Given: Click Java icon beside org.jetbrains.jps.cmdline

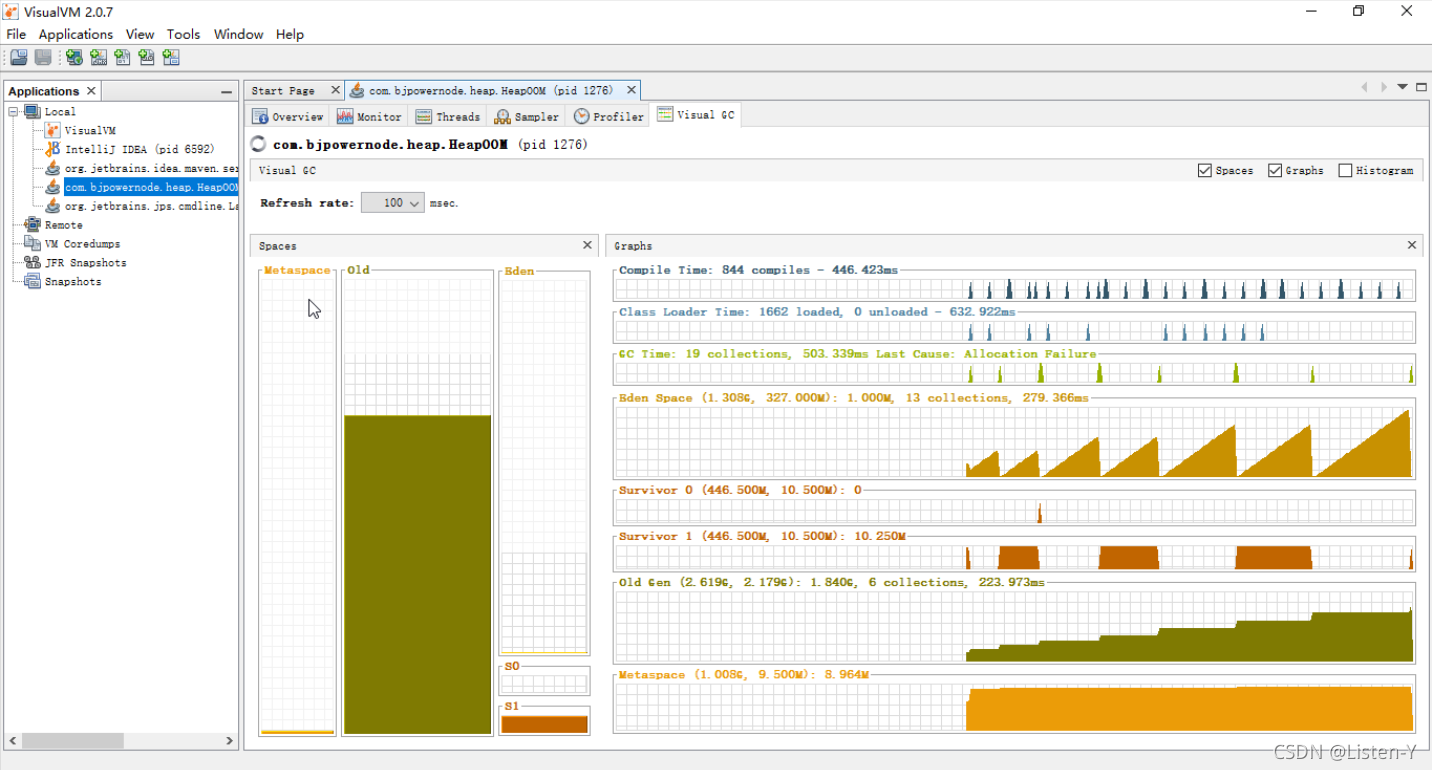Looking at the screenshot, I should tap(53, 206).
